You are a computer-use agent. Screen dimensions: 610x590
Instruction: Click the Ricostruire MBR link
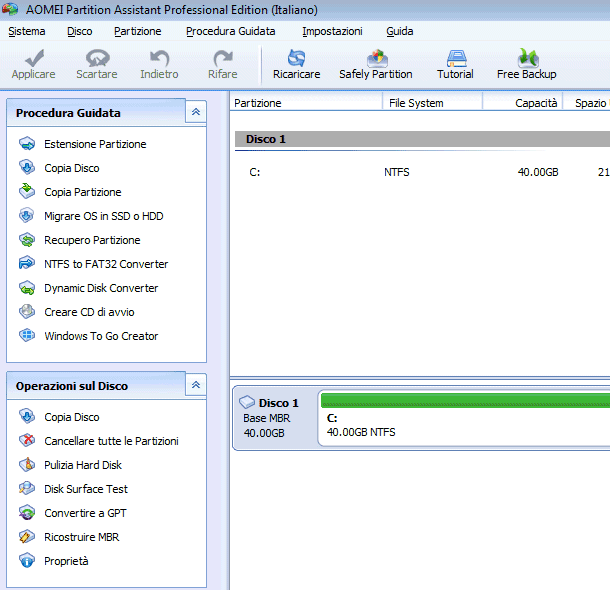pos(82,537)
